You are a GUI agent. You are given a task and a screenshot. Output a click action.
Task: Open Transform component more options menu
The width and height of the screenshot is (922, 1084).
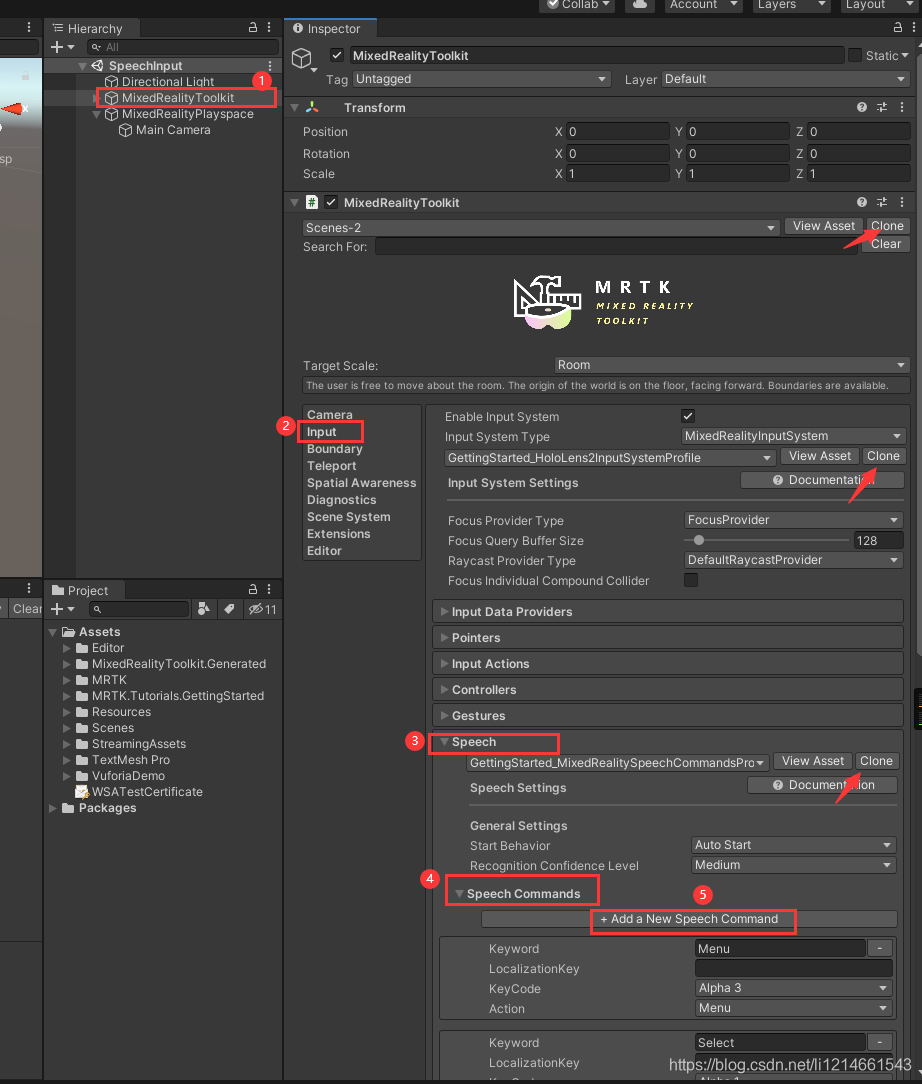(x=902, y=107)
